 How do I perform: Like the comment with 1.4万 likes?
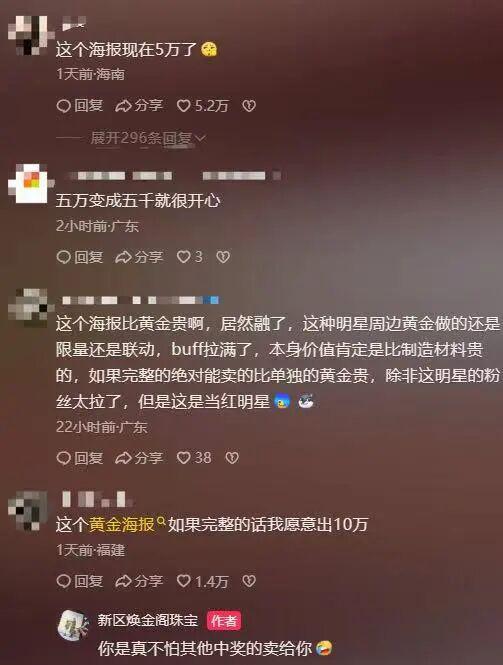(202, 581)
